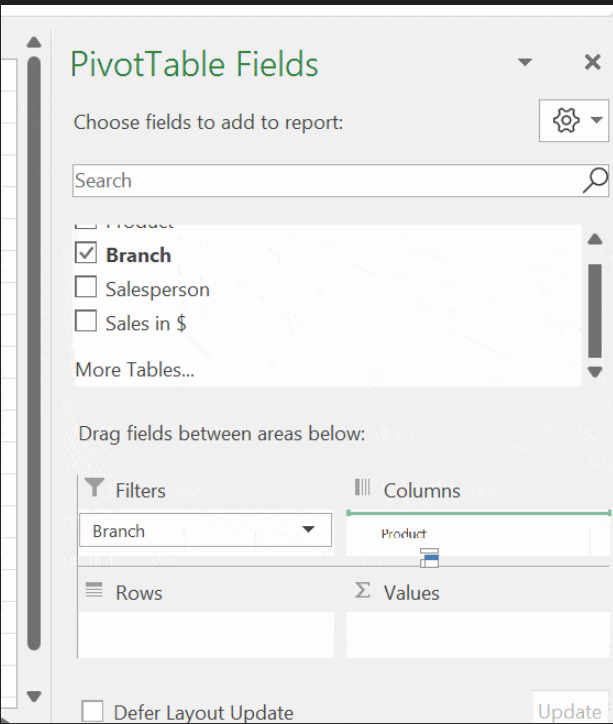
Task: Open the More Tables link
Action: tap(134, 370)
